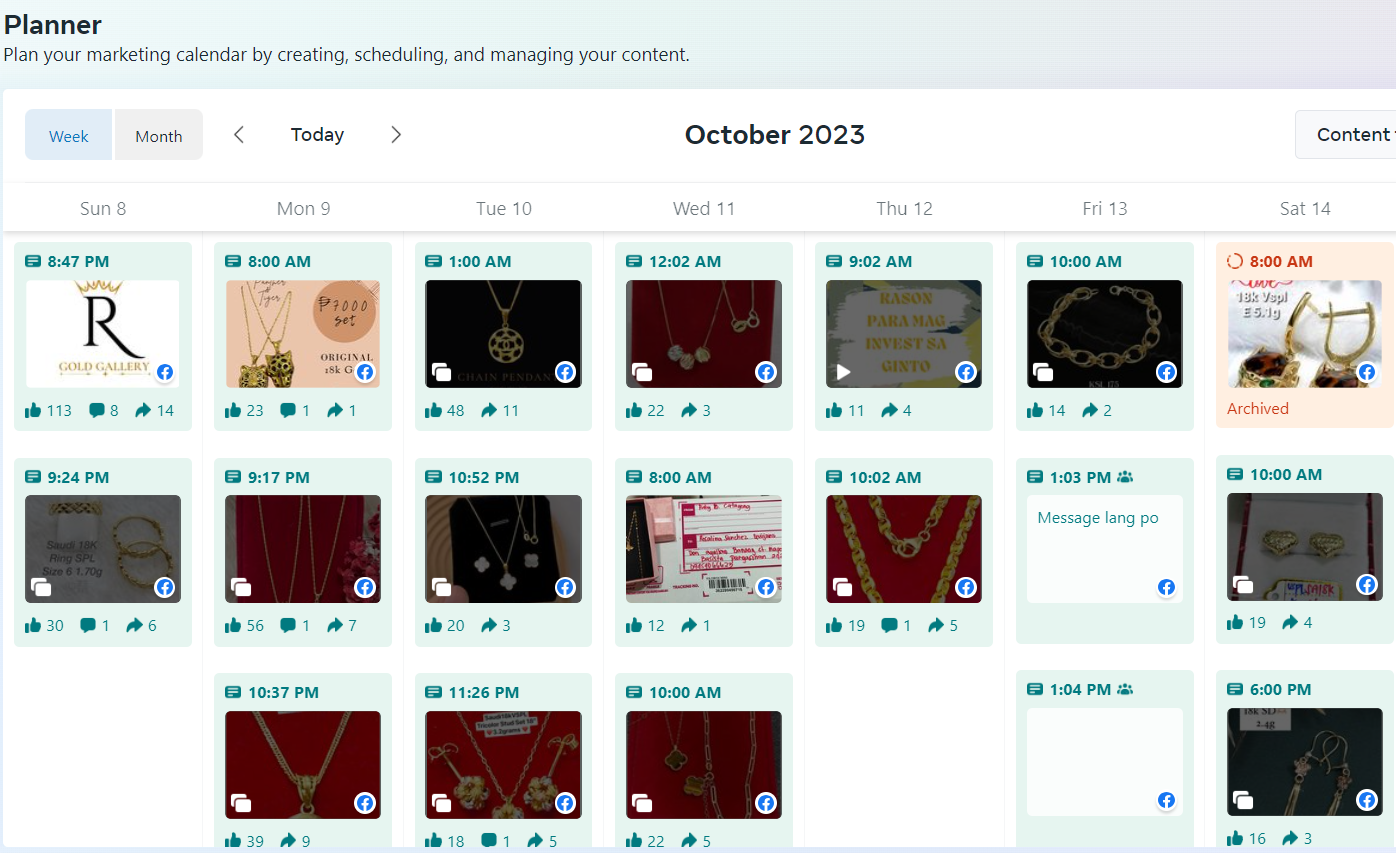Click the group icon beside 1:04 PM

point(1125,689)
